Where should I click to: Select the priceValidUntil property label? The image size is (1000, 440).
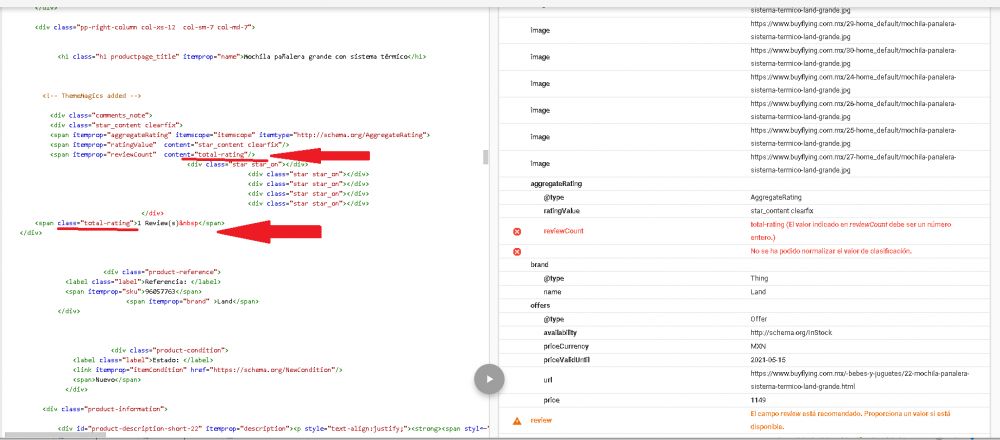tap(566, 360)
